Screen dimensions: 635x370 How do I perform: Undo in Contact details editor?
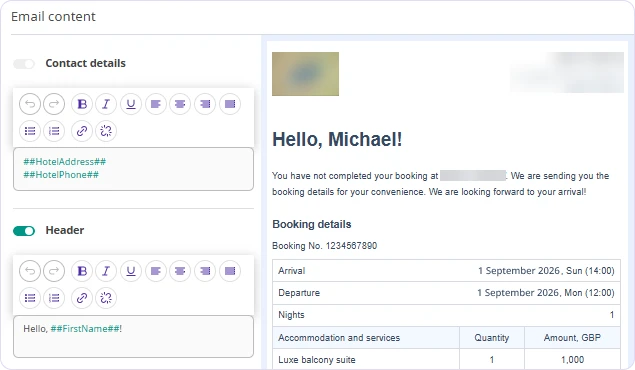[x=30, y=104]
